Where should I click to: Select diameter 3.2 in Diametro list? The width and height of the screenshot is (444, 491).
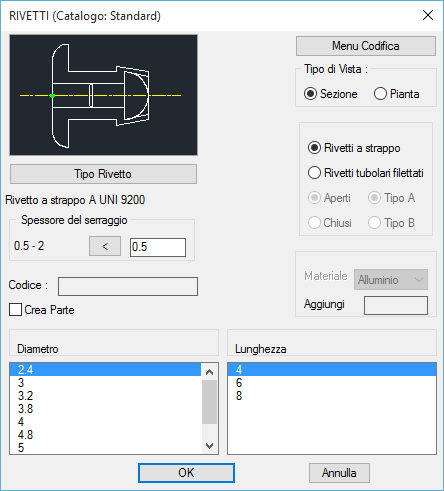(x=106, y=396)
